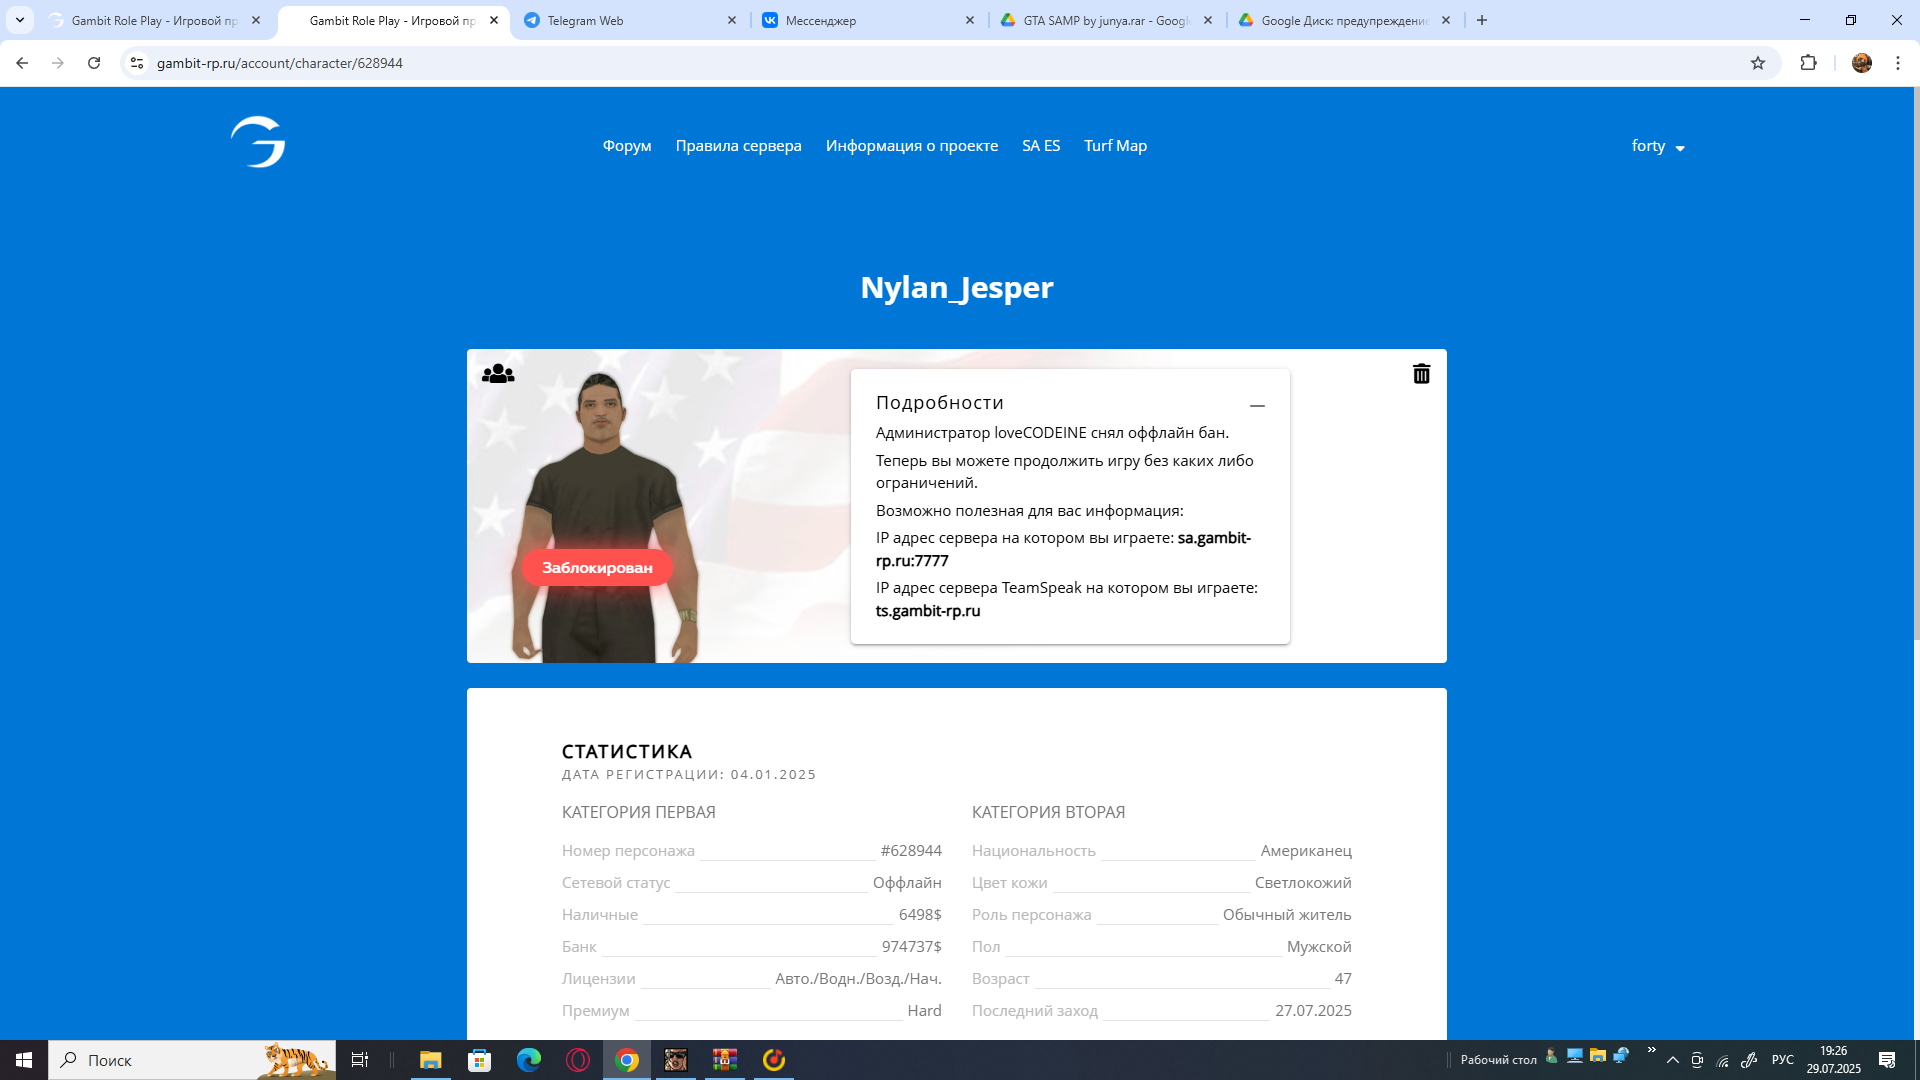Viewport: 1920px width, 1080px height.
Task: Click the red Заблокирован status badge
Action: [597, 568]
